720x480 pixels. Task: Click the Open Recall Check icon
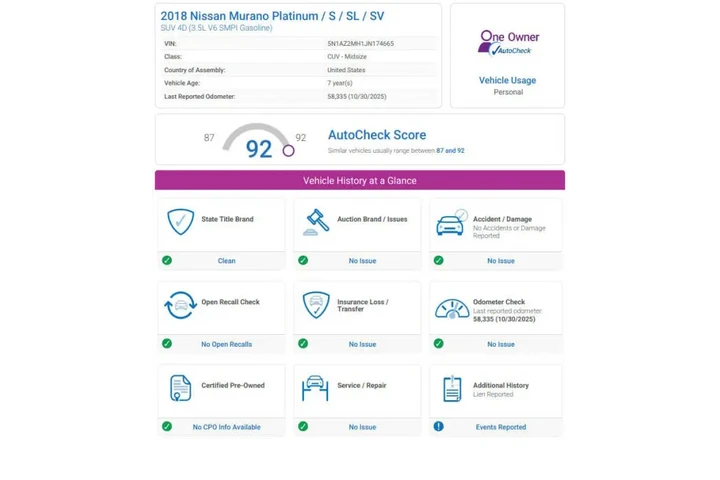click(x=180, y=305)
